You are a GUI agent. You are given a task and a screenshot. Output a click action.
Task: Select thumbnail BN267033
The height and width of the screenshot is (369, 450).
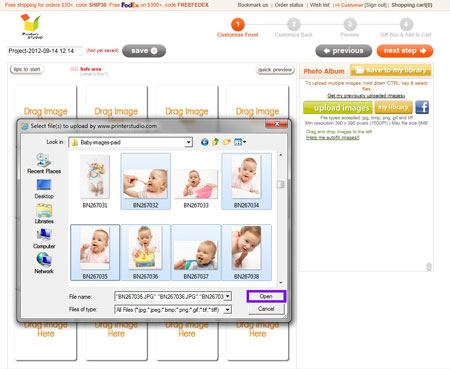click(x=196, y=182)
